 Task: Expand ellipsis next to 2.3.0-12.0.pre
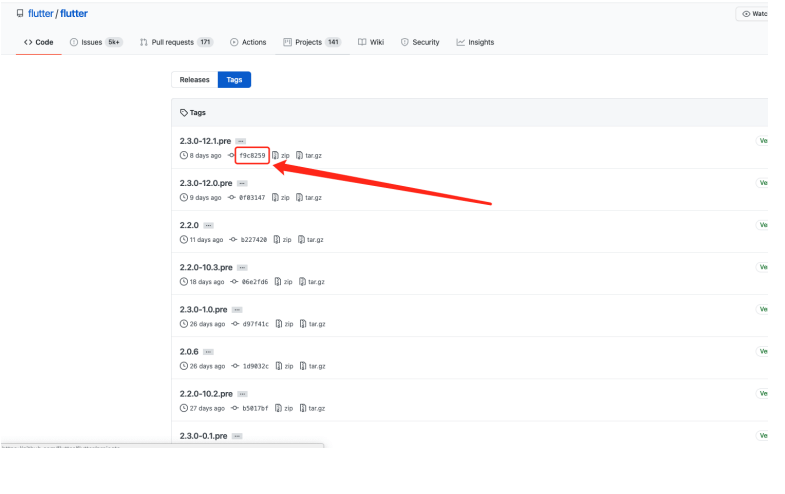[242, 183]
